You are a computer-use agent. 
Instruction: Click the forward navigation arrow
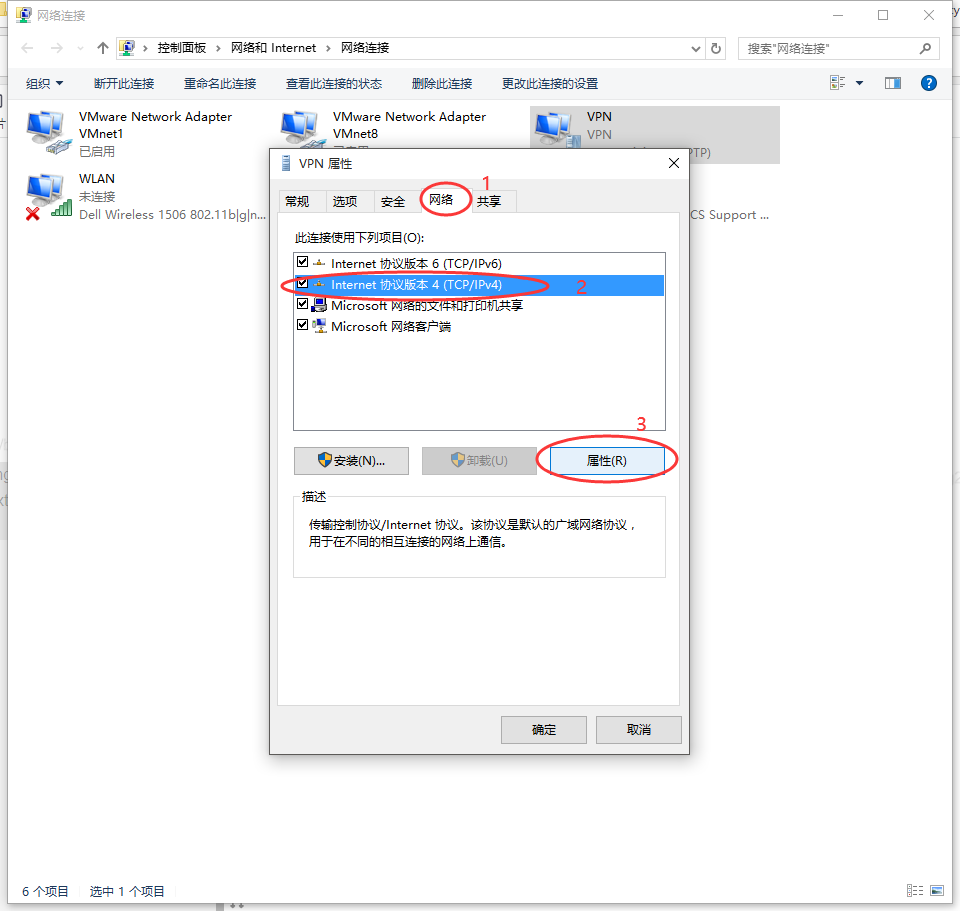(x=56, y=48)
